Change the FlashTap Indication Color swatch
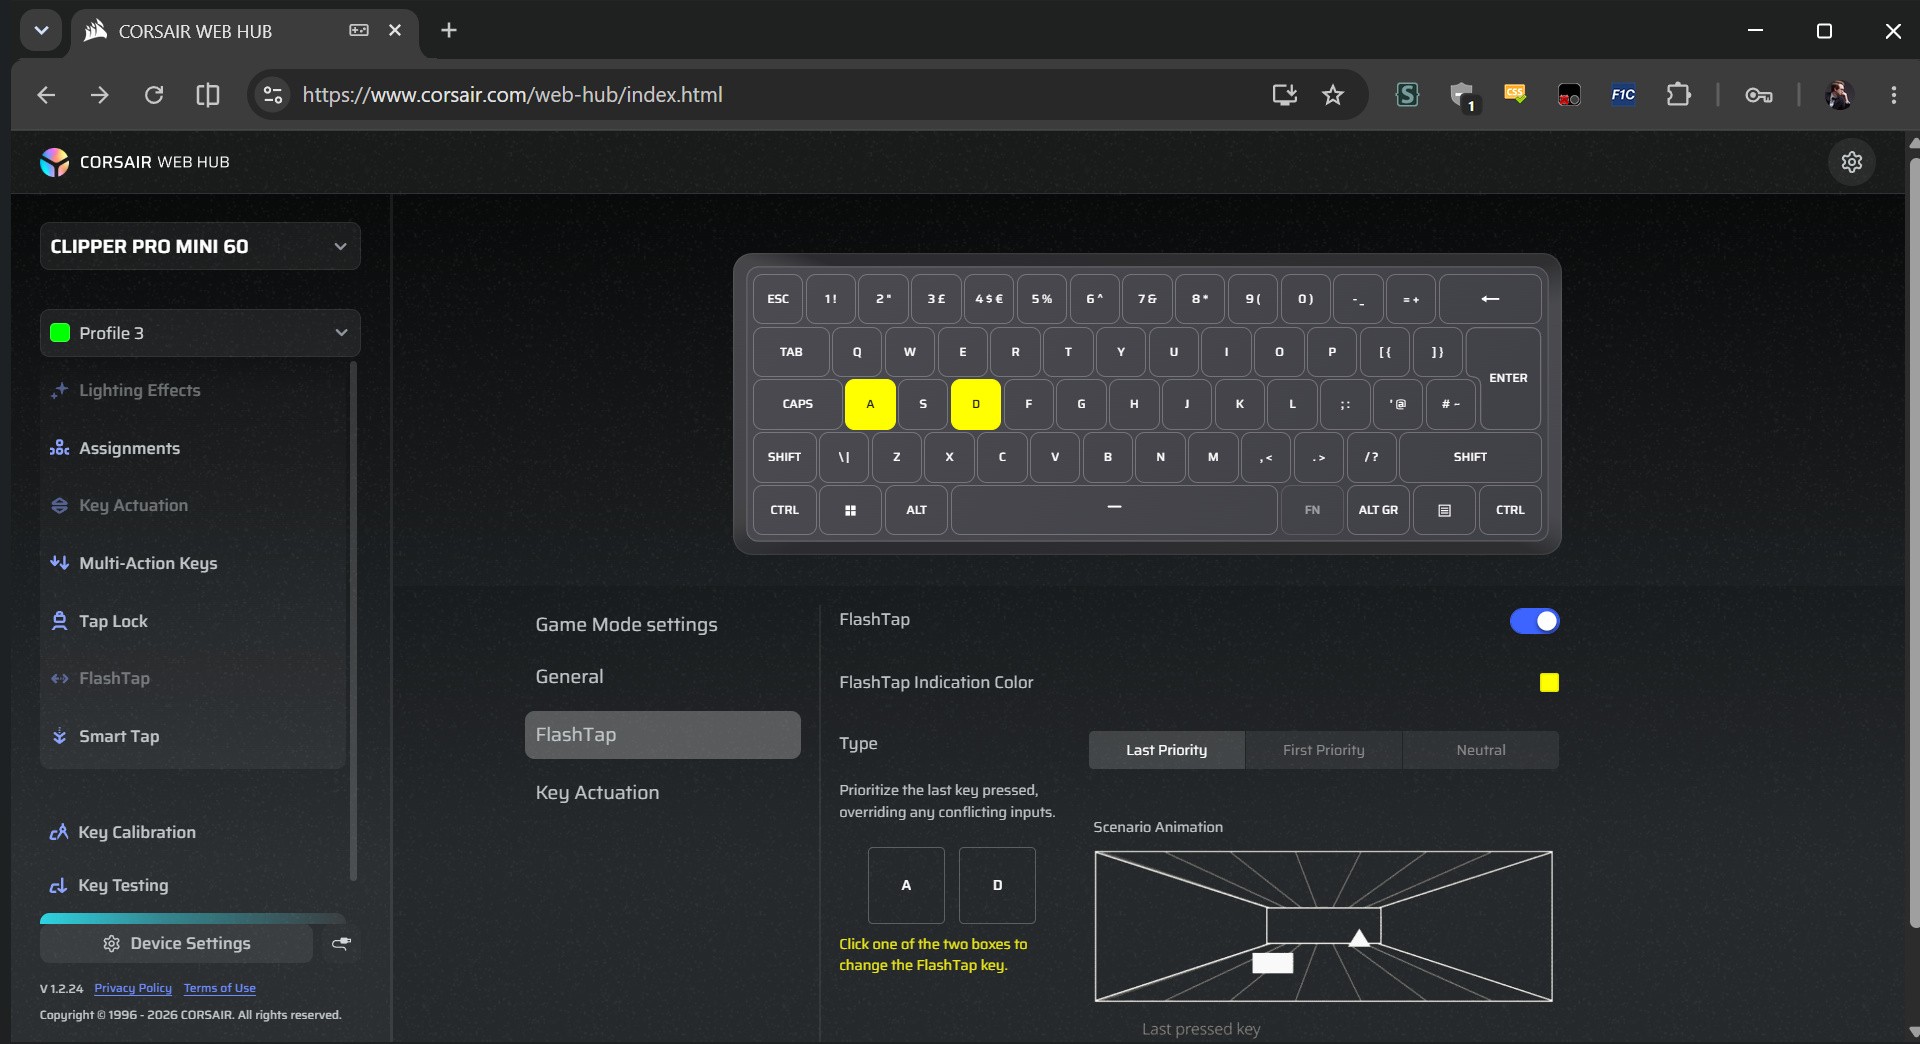The image size is (1920, 1044). pos(1549,682)
